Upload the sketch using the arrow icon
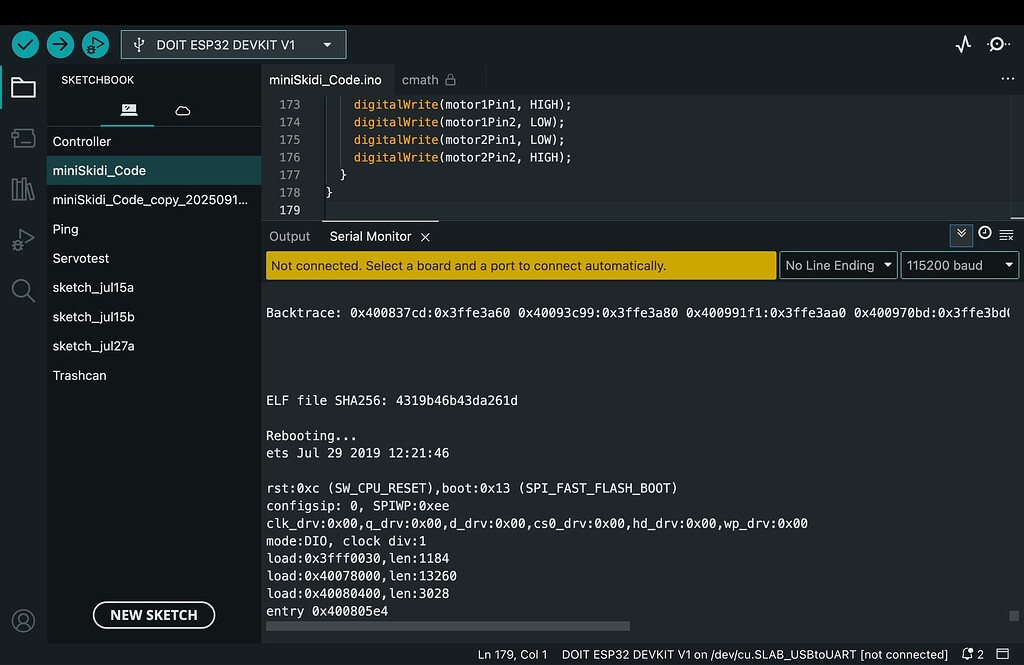The image size is (1024, 665). [x=60, y=44]
